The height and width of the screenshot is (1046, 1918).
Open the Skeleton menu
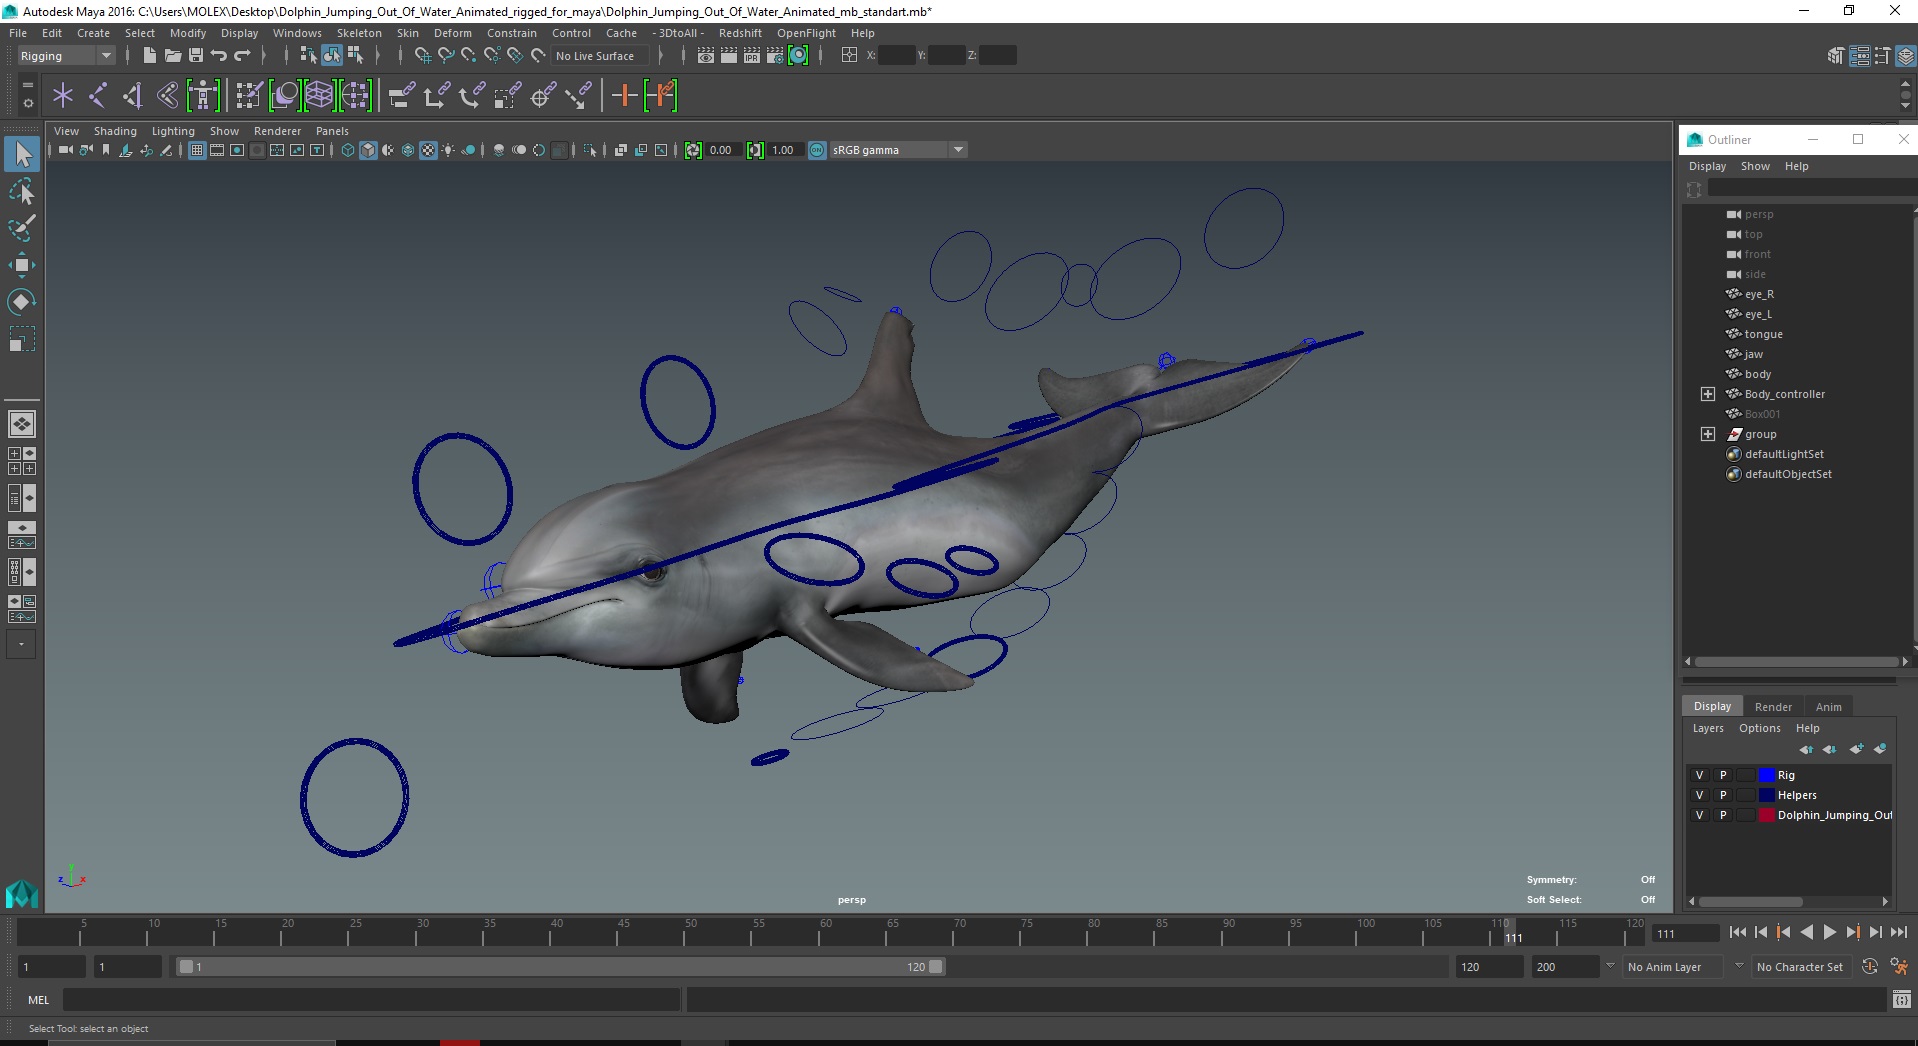click(x=359, y=33)
